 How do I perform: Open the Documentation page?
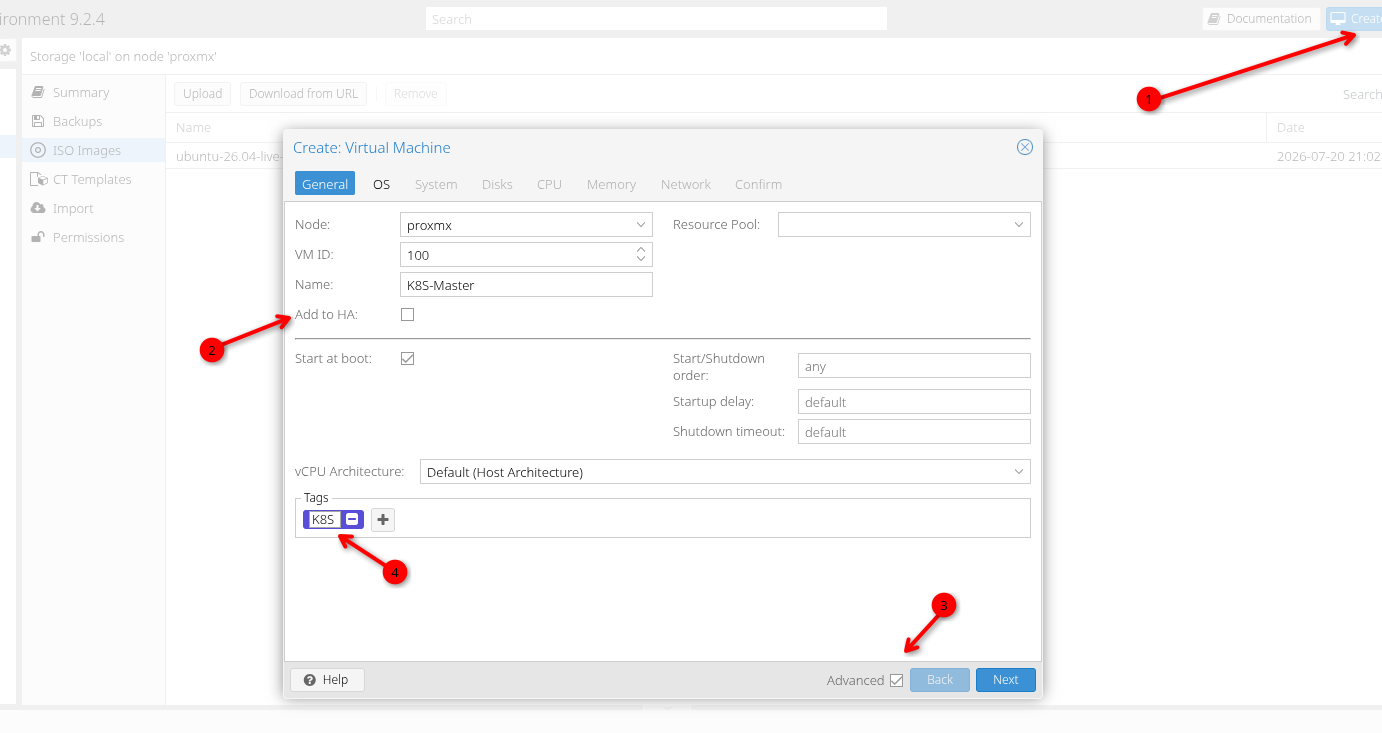click(1260, 19)
